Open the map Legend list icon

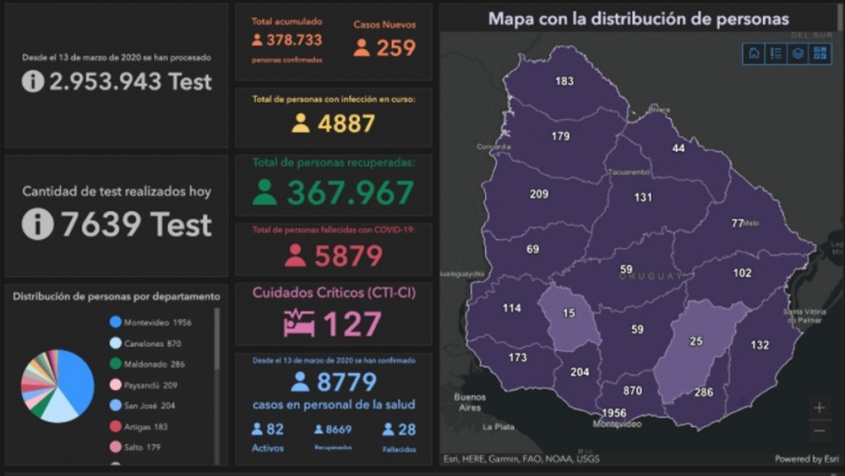[x=775, y=54]
